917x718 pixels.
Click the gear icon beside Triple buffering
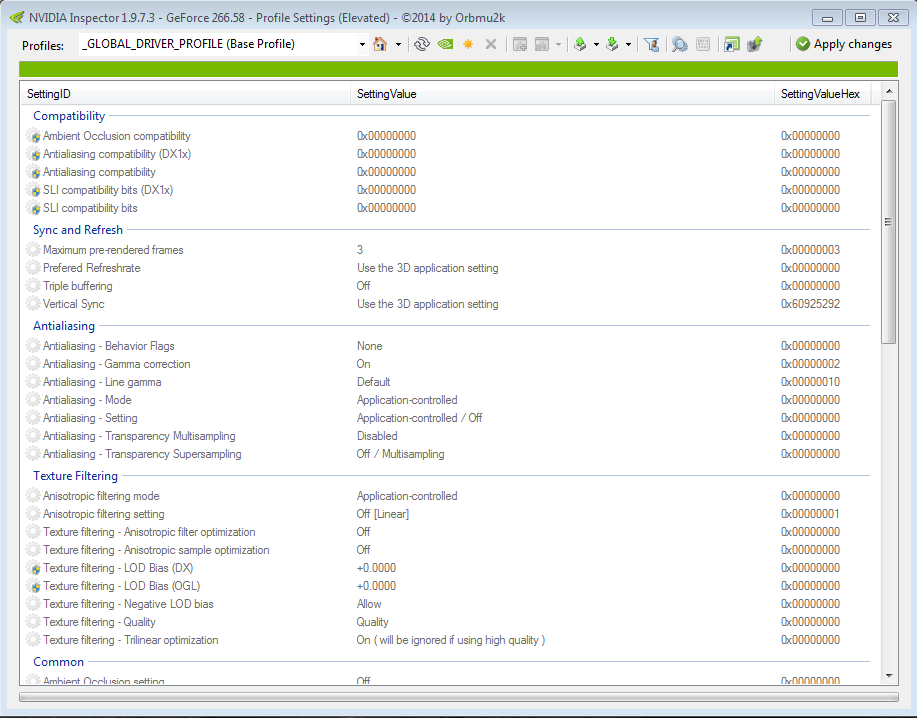[34, 286]
